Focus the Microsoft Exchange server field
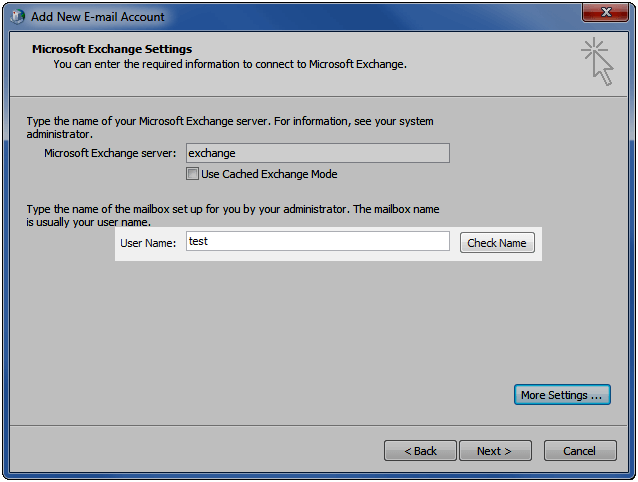638x482 pixels. click(x=318, y=153)
